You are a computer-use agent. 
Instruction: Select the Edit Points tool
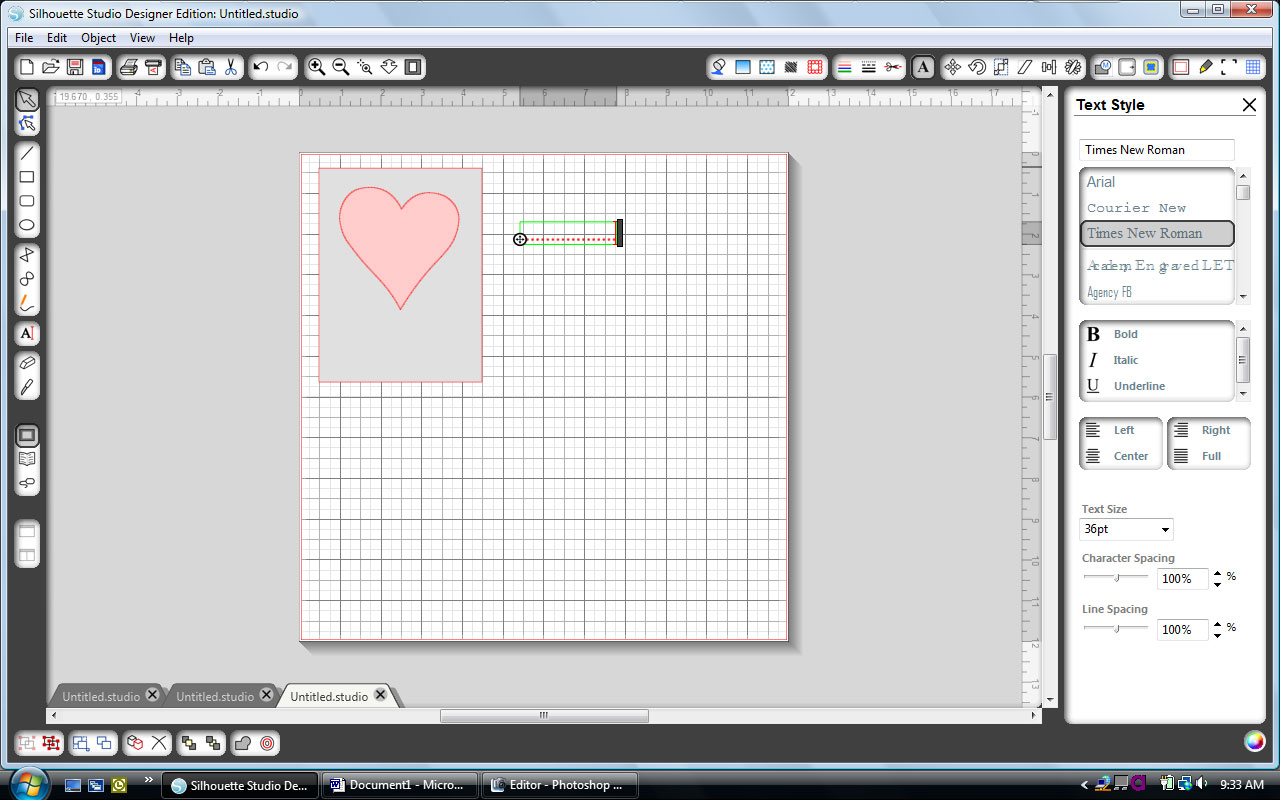pos(27,123)
